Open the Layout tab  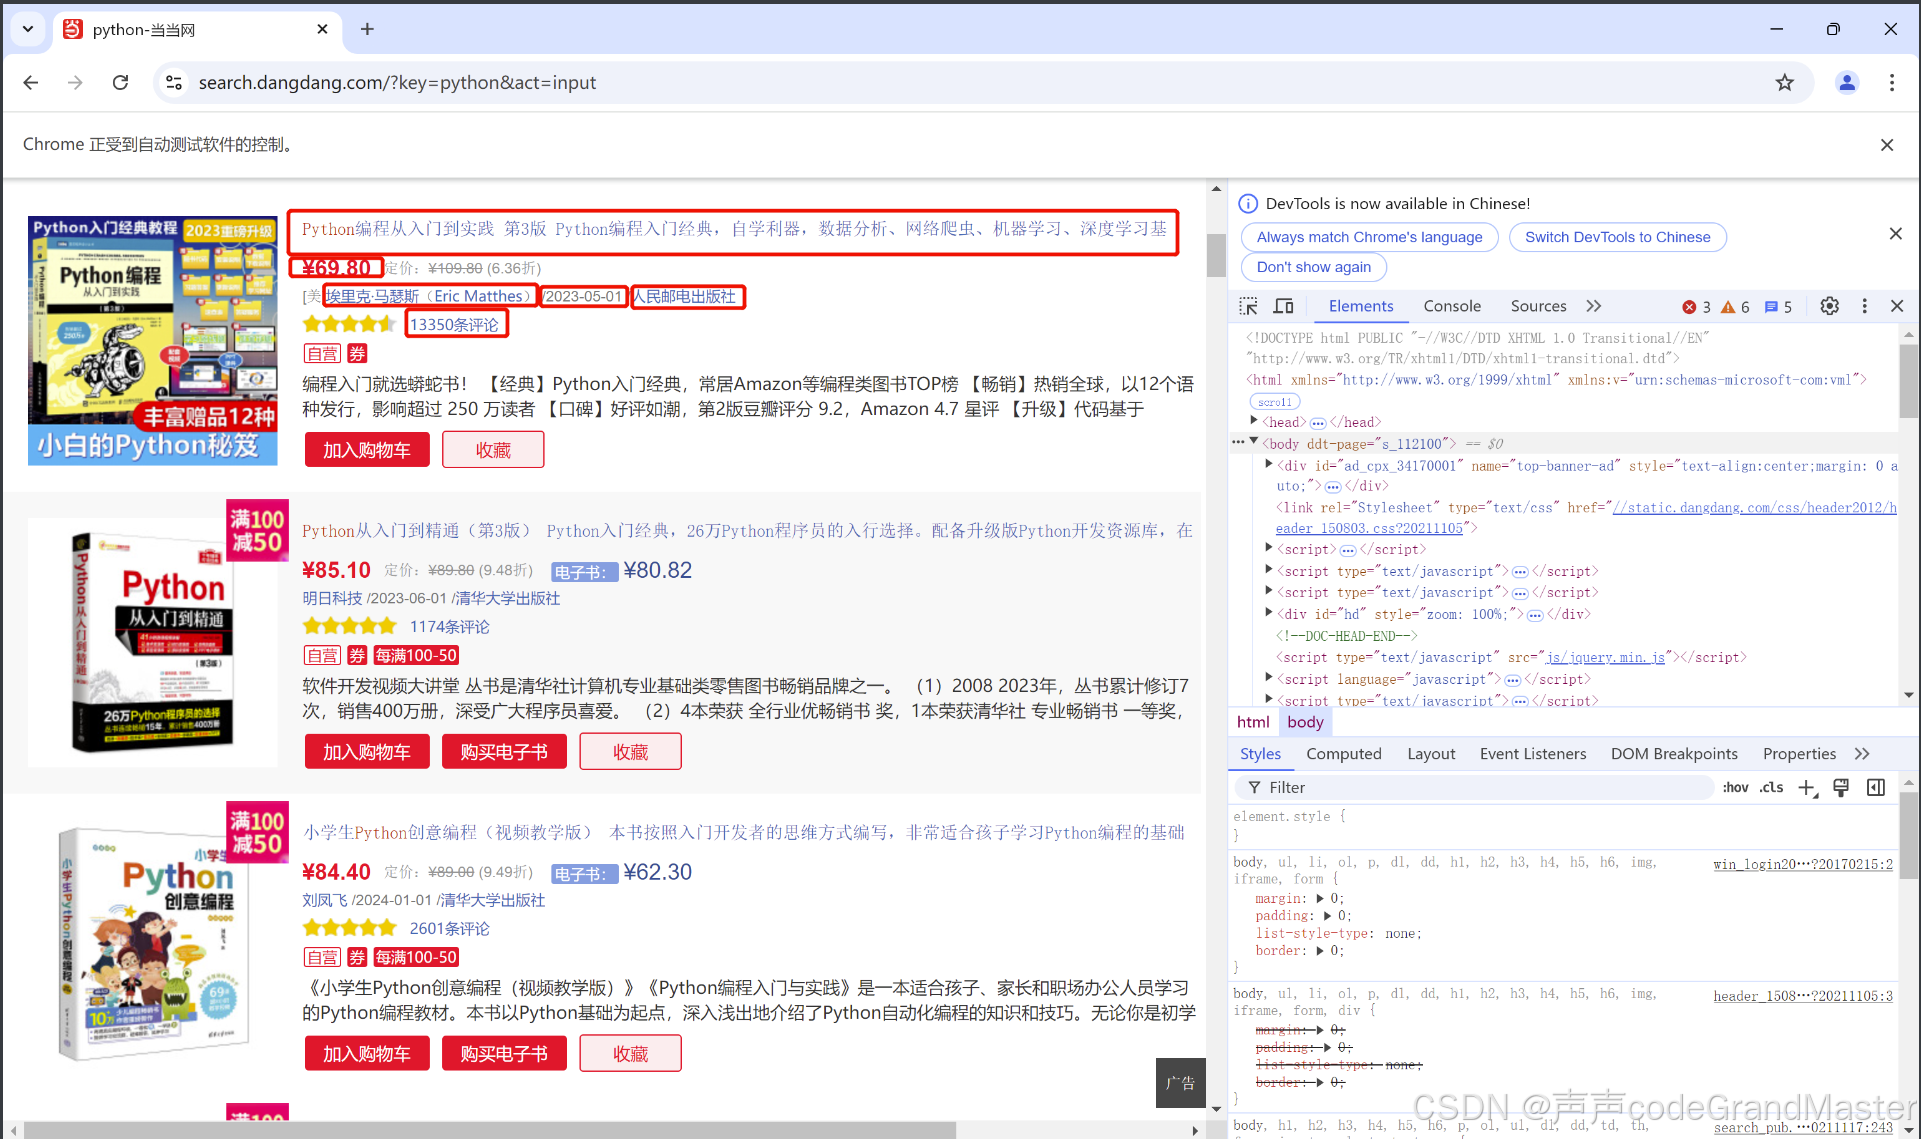tap(1431, 754)
